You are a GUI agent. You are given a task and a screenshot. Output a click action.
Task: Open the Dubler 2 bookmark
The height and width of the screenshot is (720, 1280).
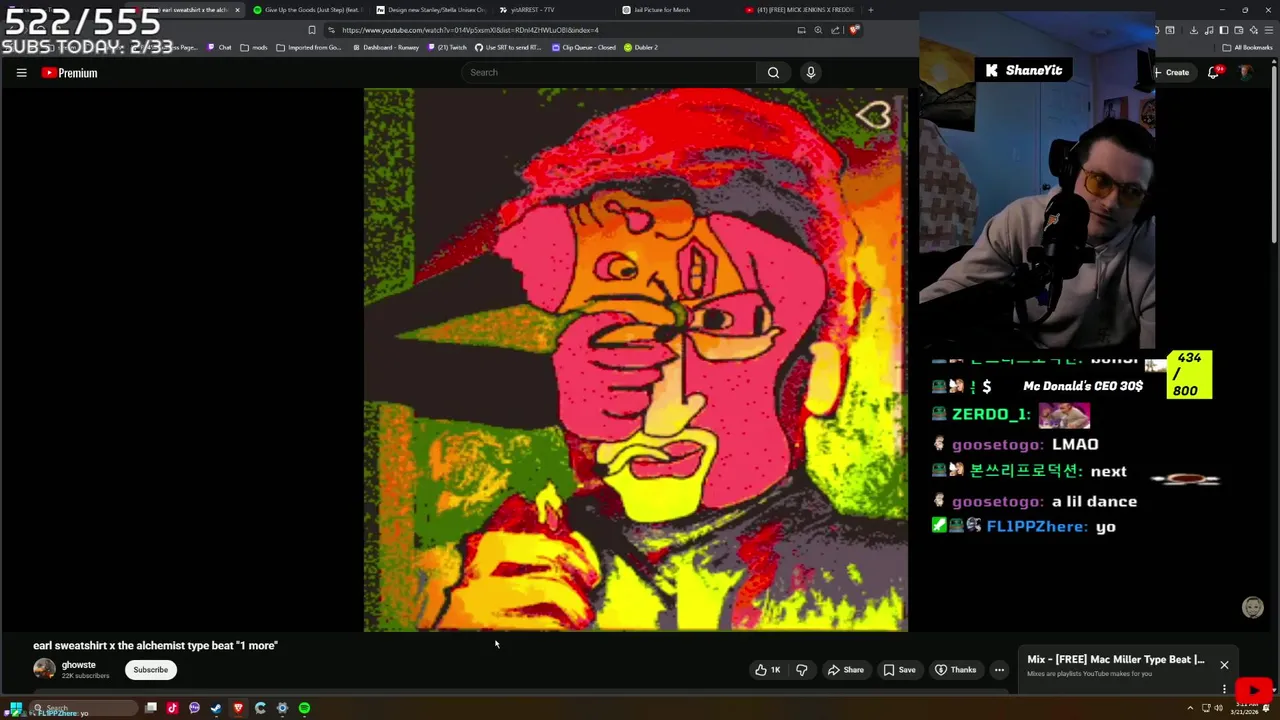pyautogui.click(x=641, y=47)
